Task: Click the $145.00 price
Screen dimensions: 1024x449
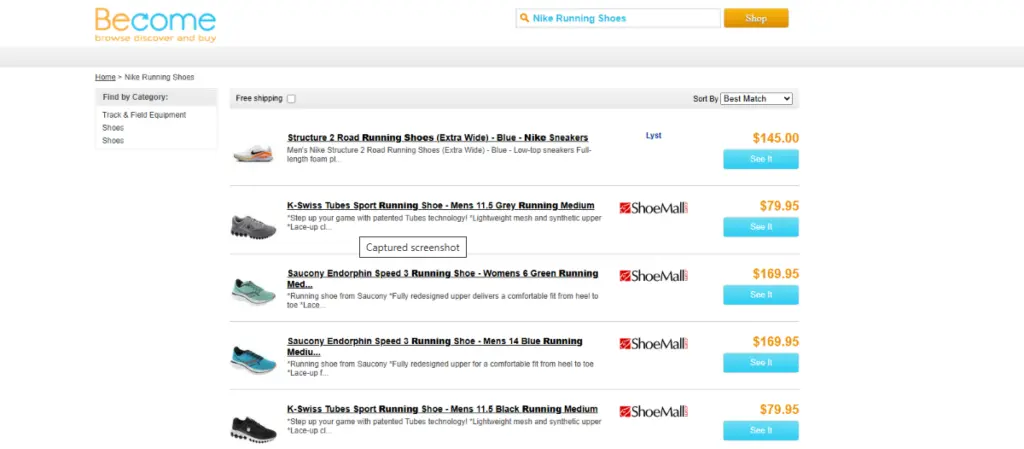Action: [x=776, y=138]
